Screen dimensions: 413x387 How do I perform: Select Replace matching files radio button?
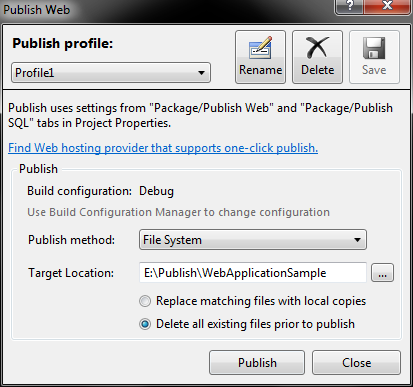pyautogui.click(x=145, y=301)
